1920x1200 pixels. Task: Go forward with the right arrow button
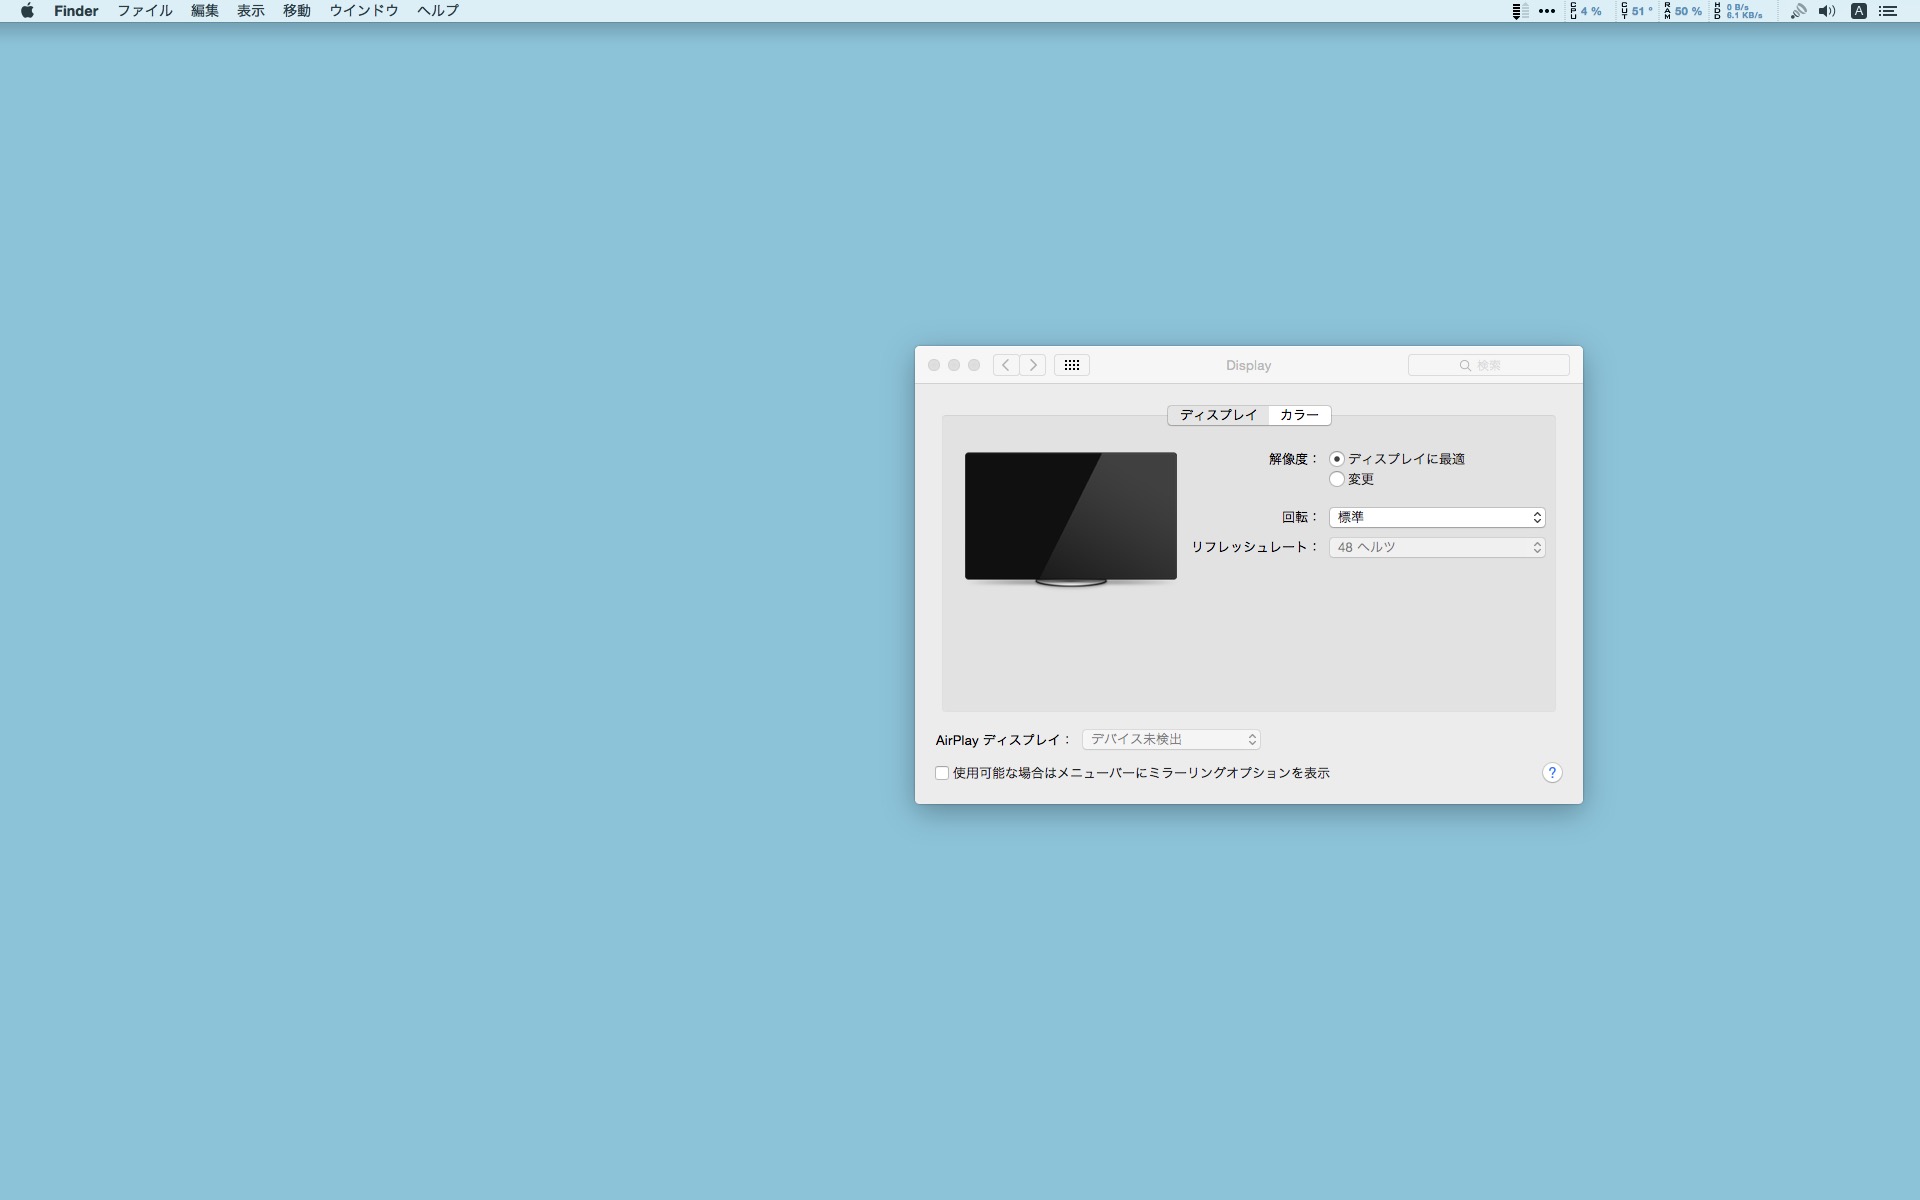pos(1033,365)
